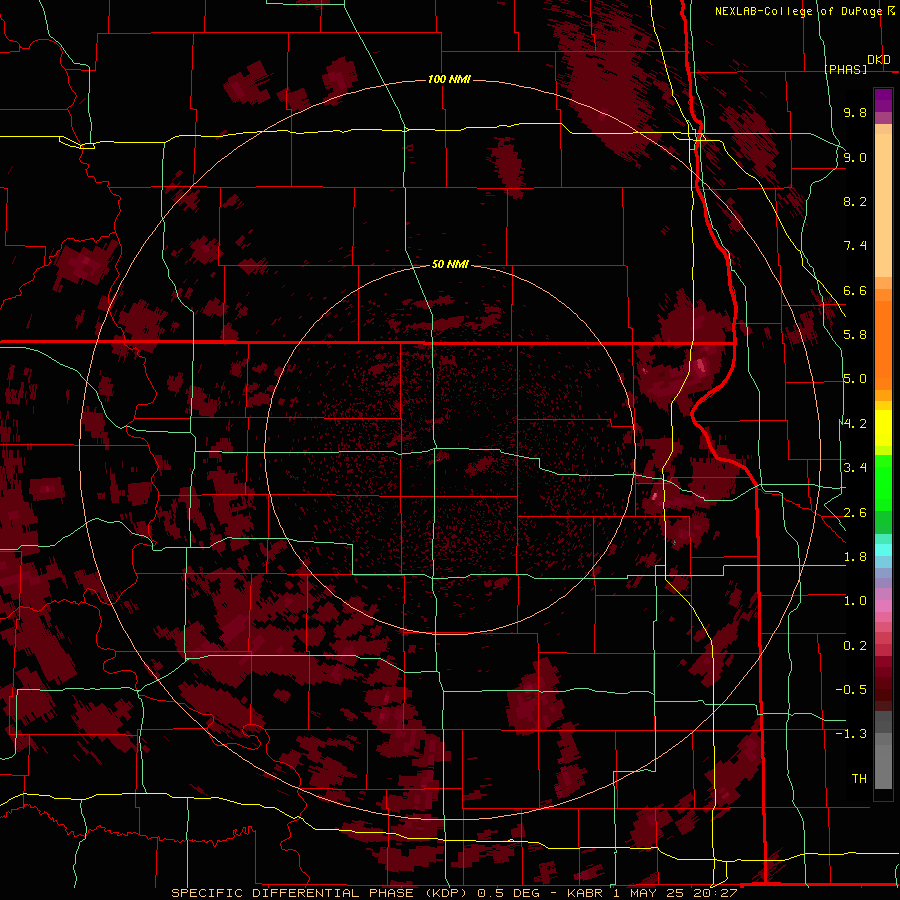
Task: Click the 20:27 timestamp in the caption
Action: [x=717, y=893]
